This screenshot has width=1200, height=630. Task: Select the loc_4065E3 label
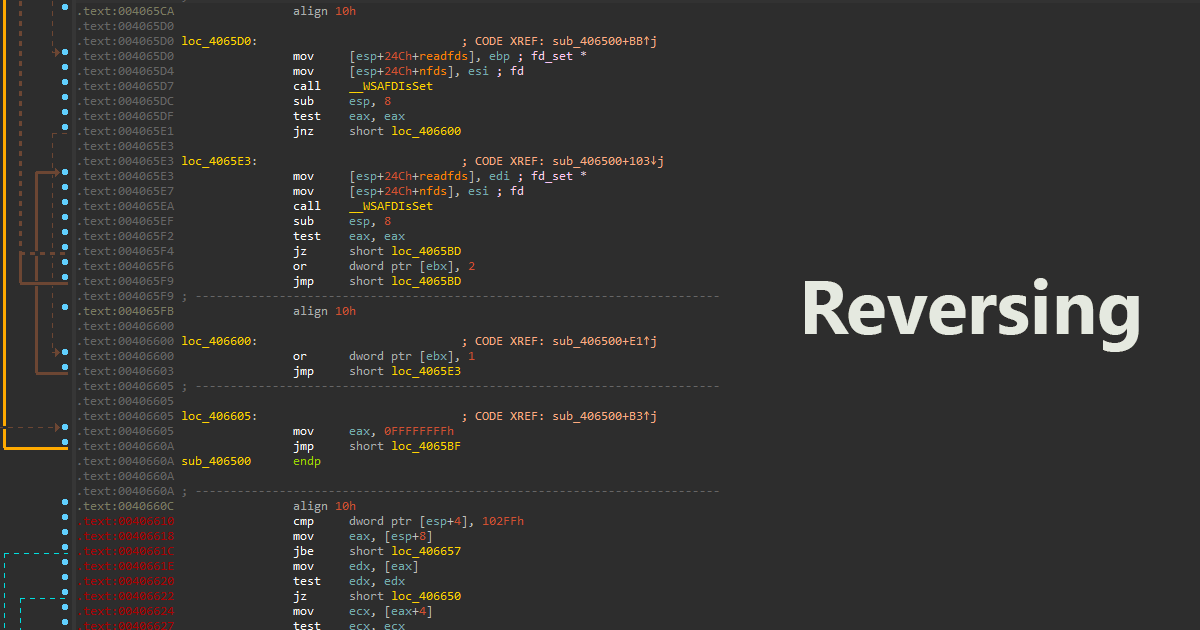click(x=218, y=161)
